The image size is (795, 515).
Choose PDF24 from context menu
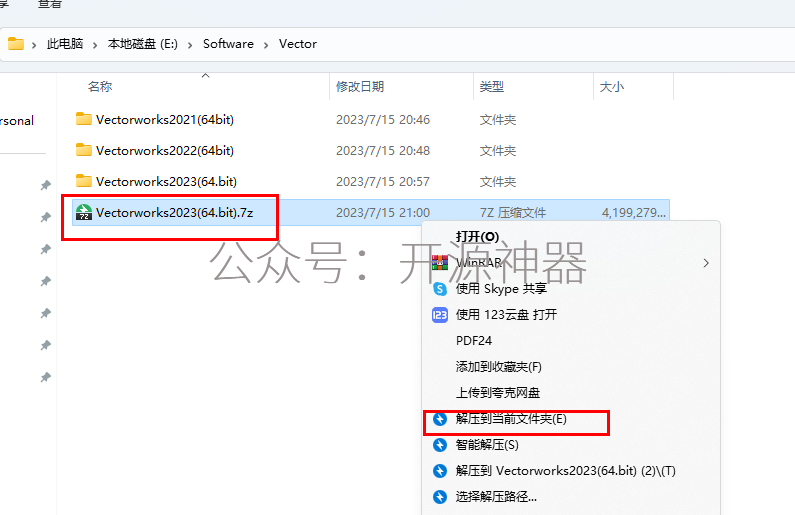(571, 341)
